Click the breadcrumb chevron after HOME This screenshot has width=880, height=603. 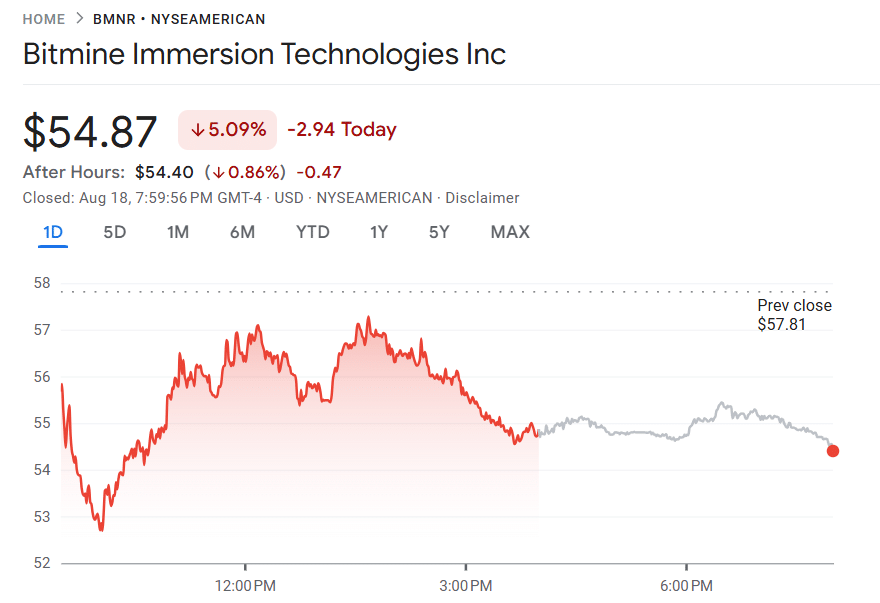pyautogui.click(x=79, y=19)
